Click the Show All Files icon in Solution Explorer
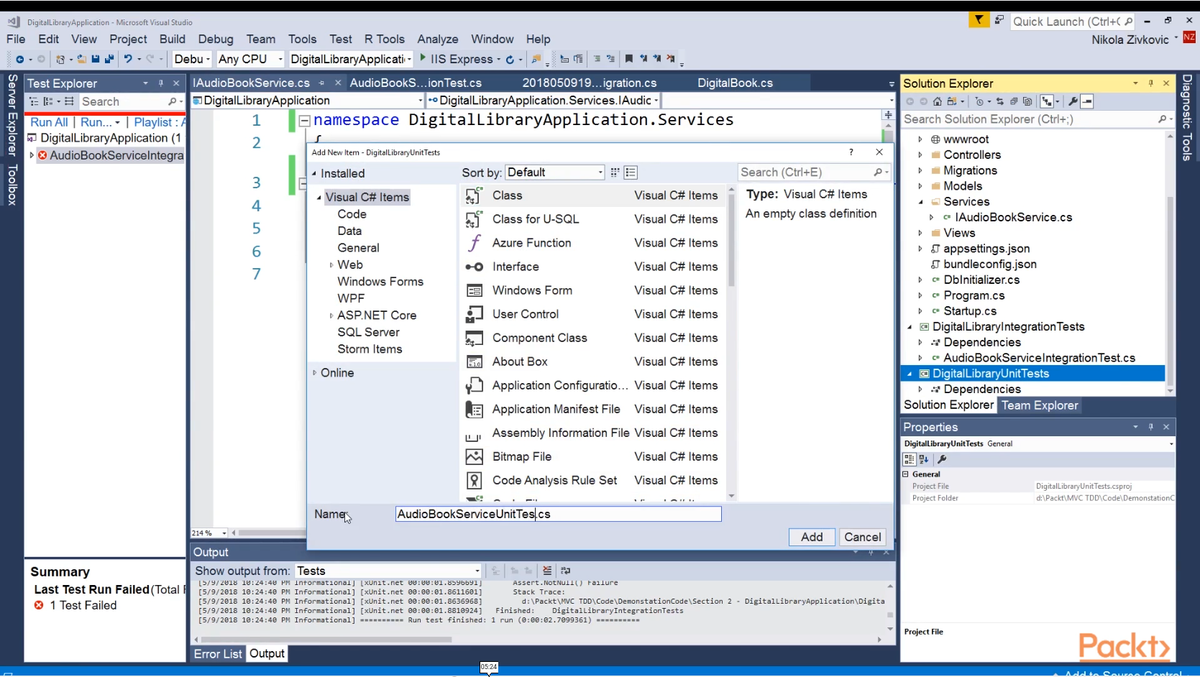 [x=1027, y=101]
